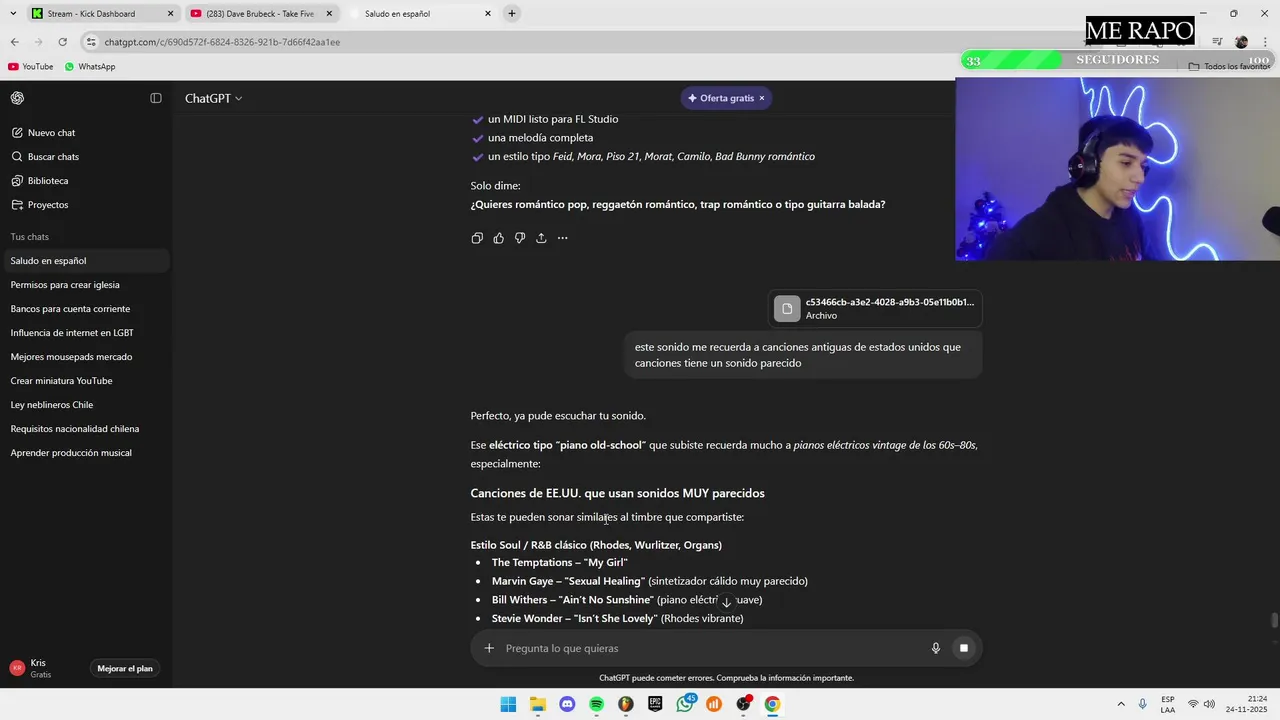Open chat Mejores mousepads mercado
Image resolution: width=1280 pixels, height=720 pixels.
click(x=86, y=357)
